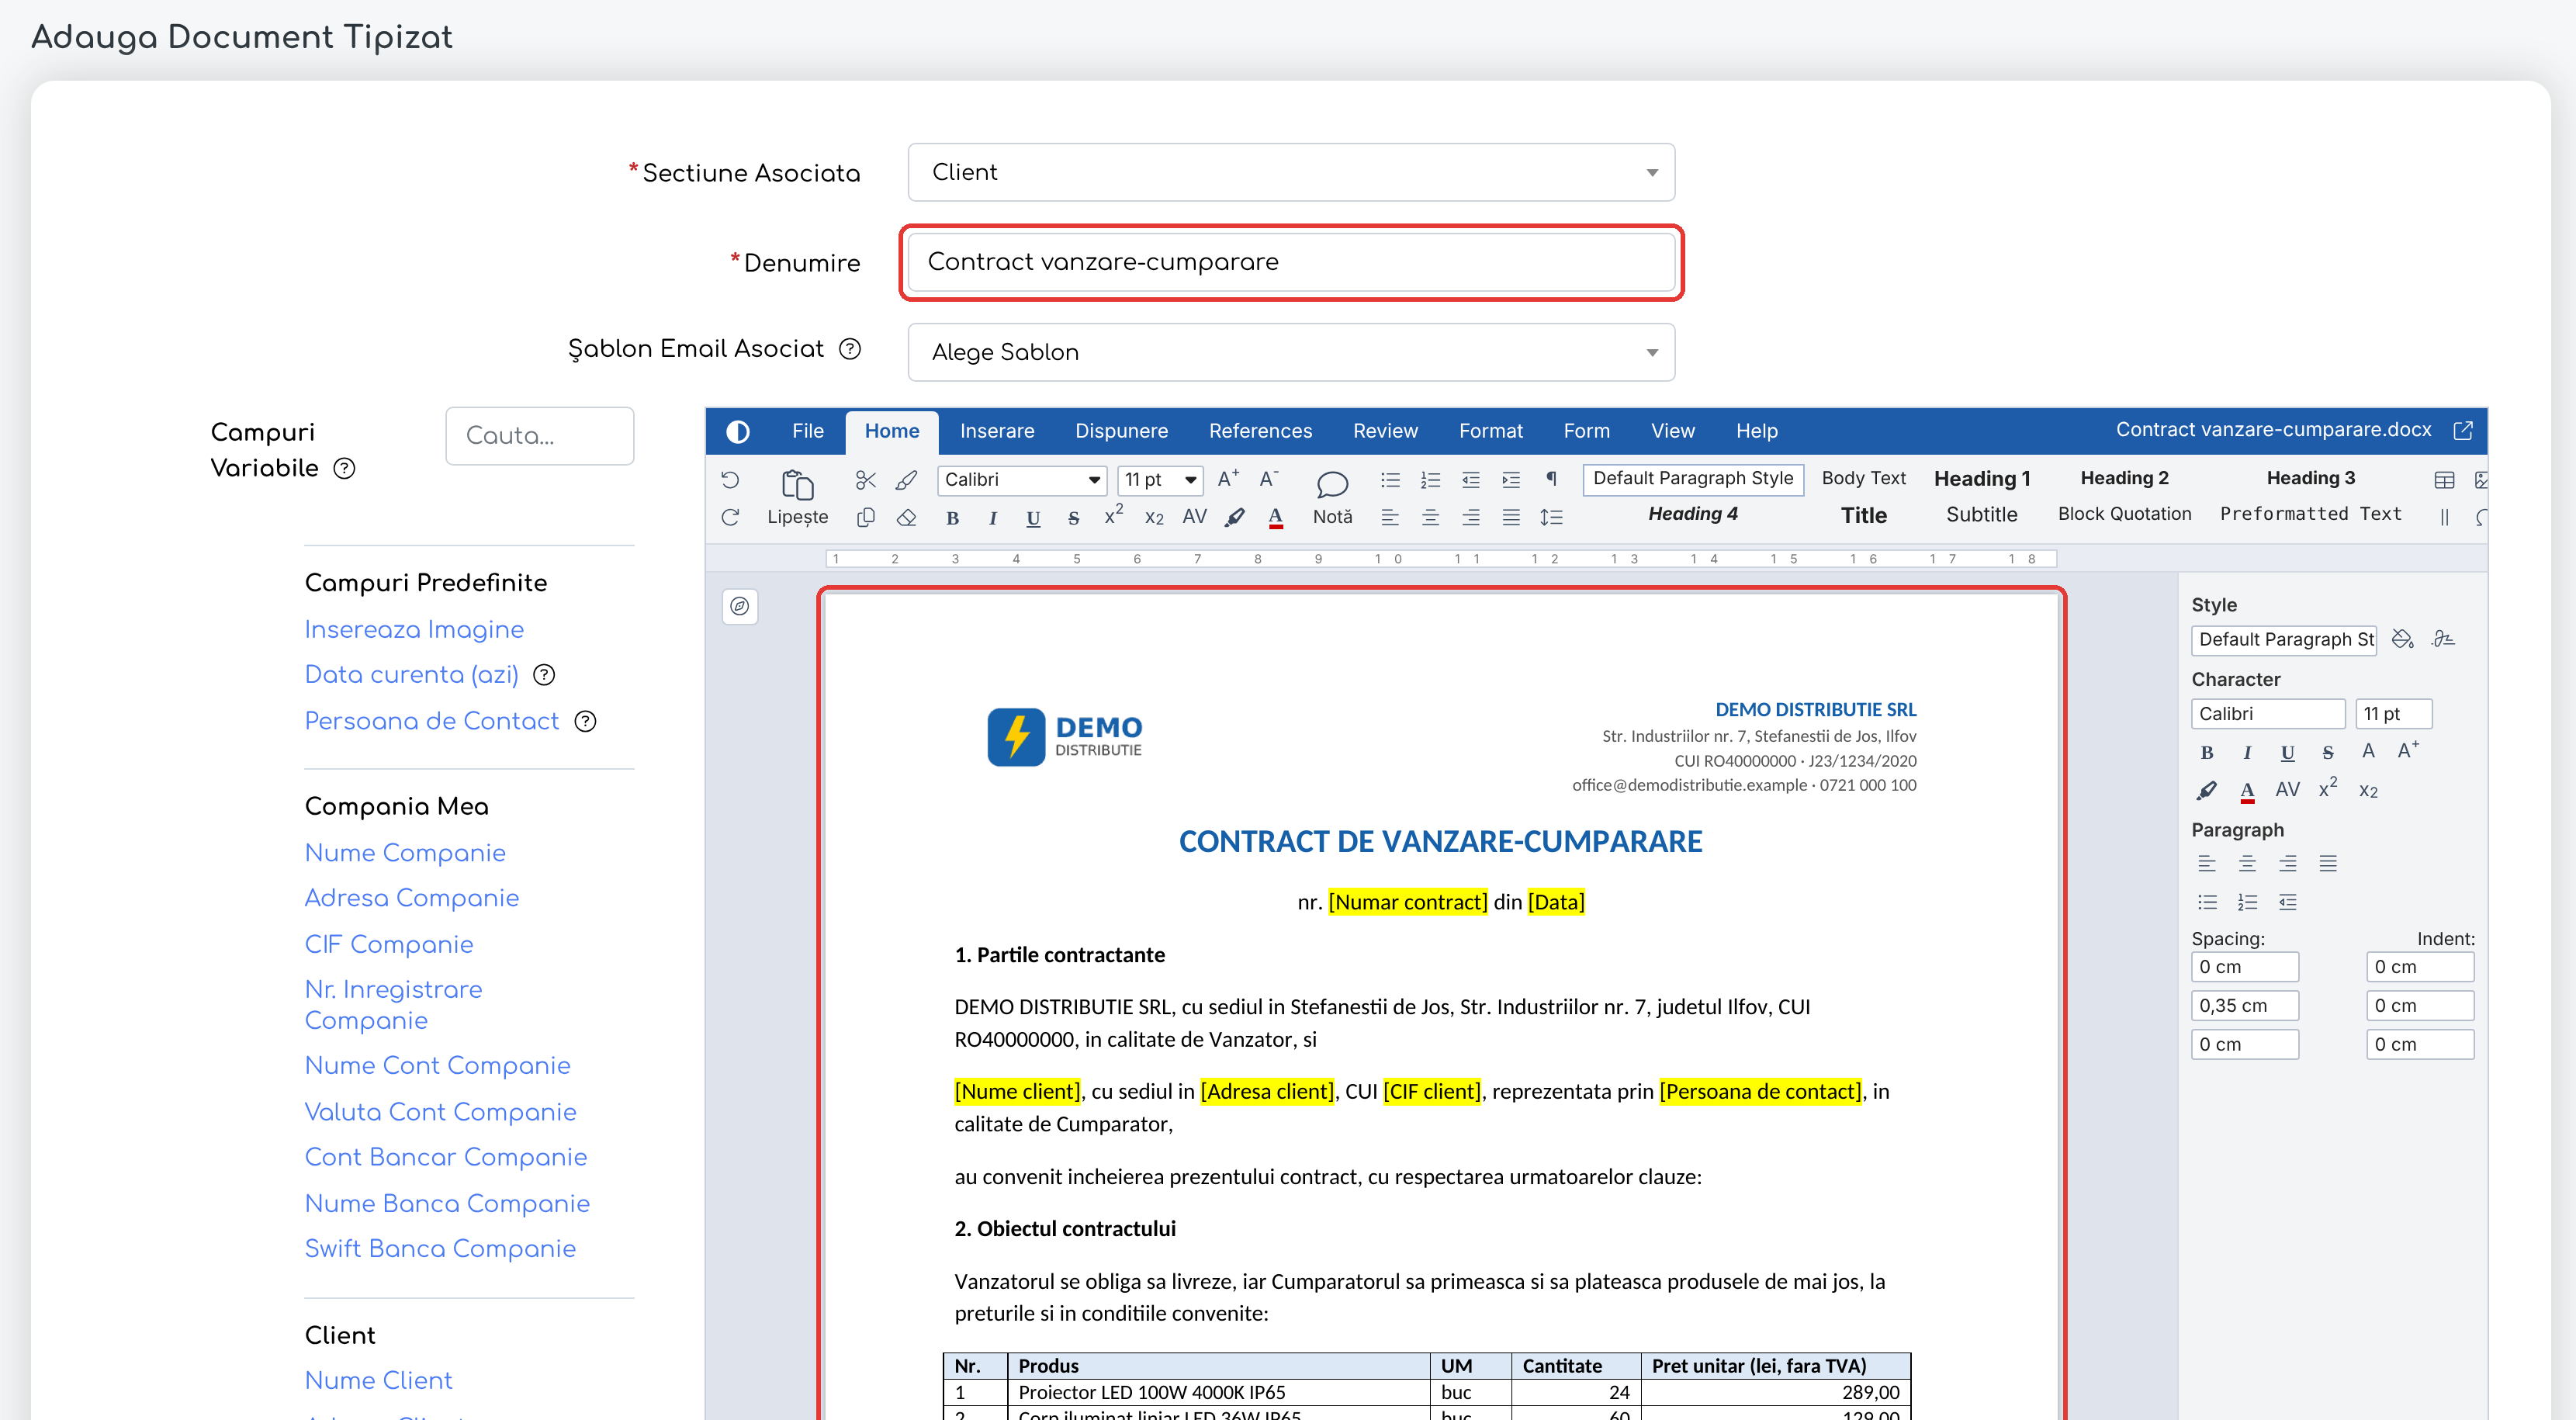This screenshot has width=2576, height=1420.
Task: Click the navigator compass icon left of page
Action: [740, 606]
